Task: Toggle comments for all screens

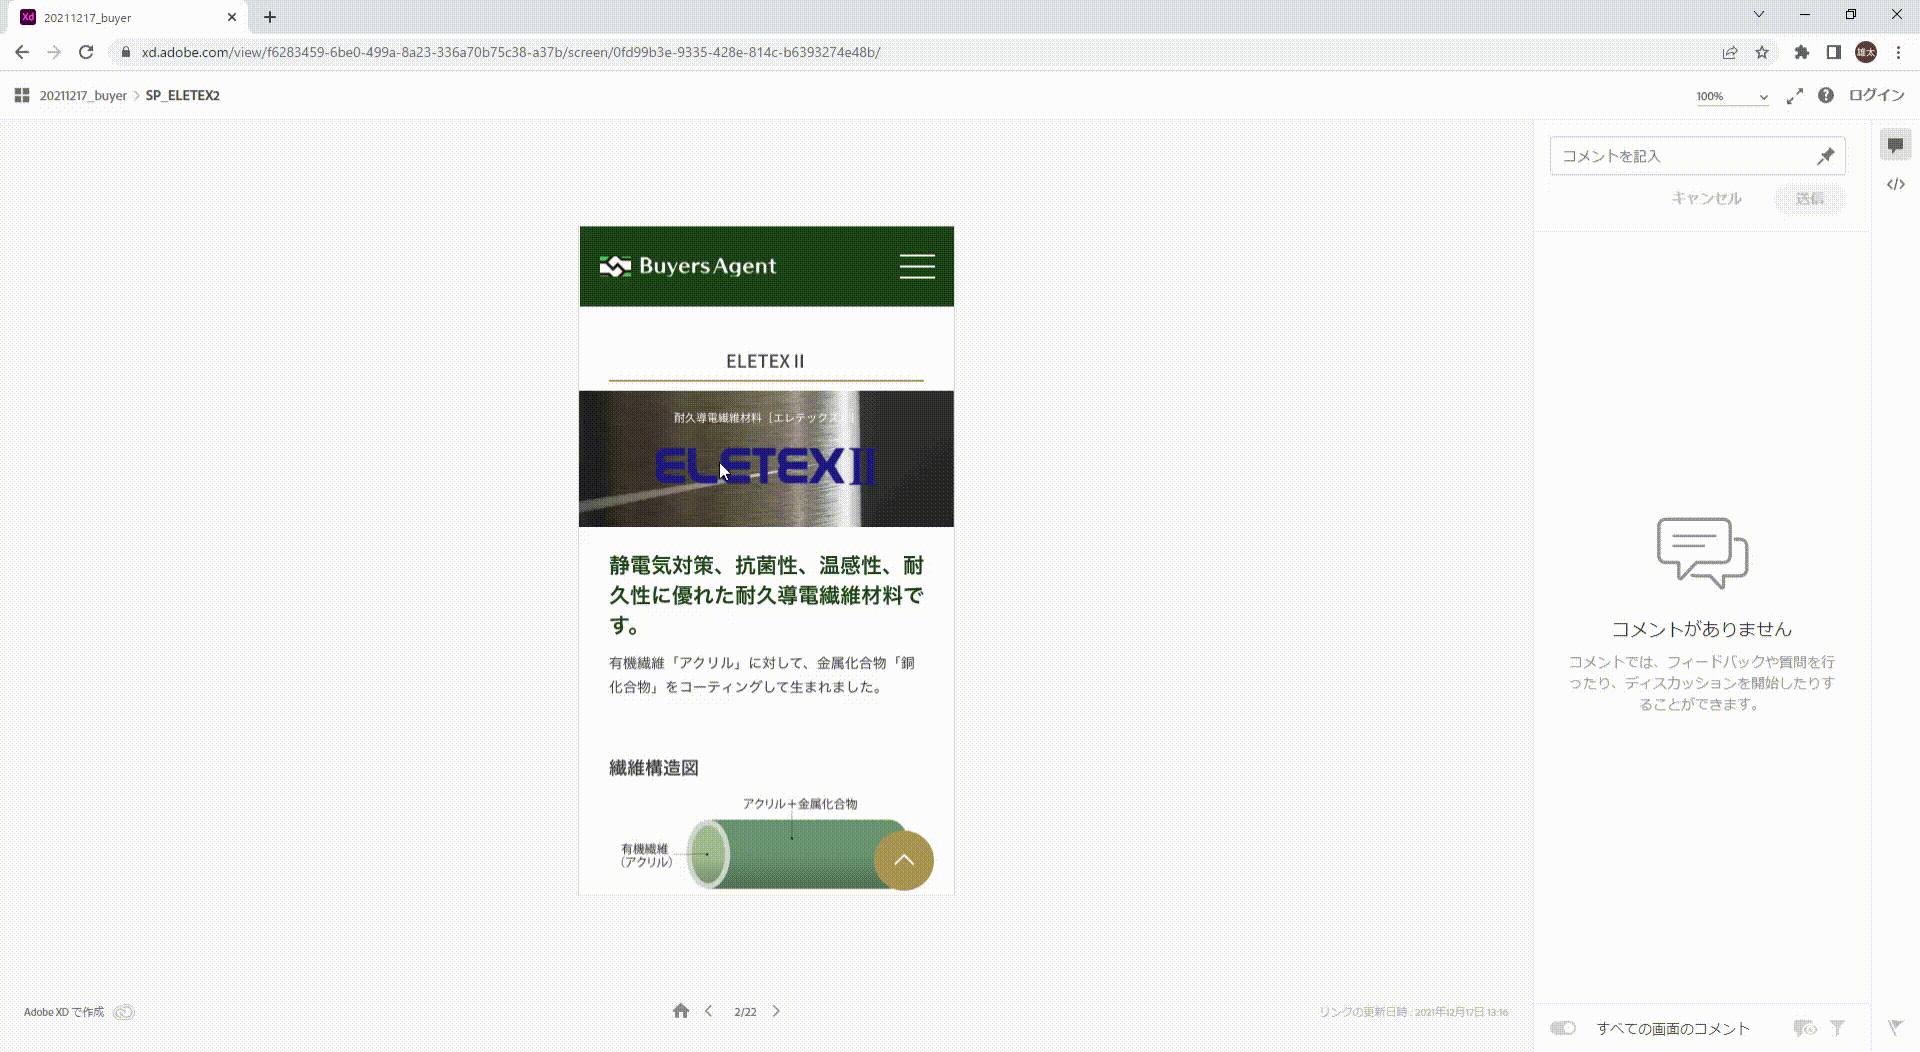Action: [1563, 1028]
